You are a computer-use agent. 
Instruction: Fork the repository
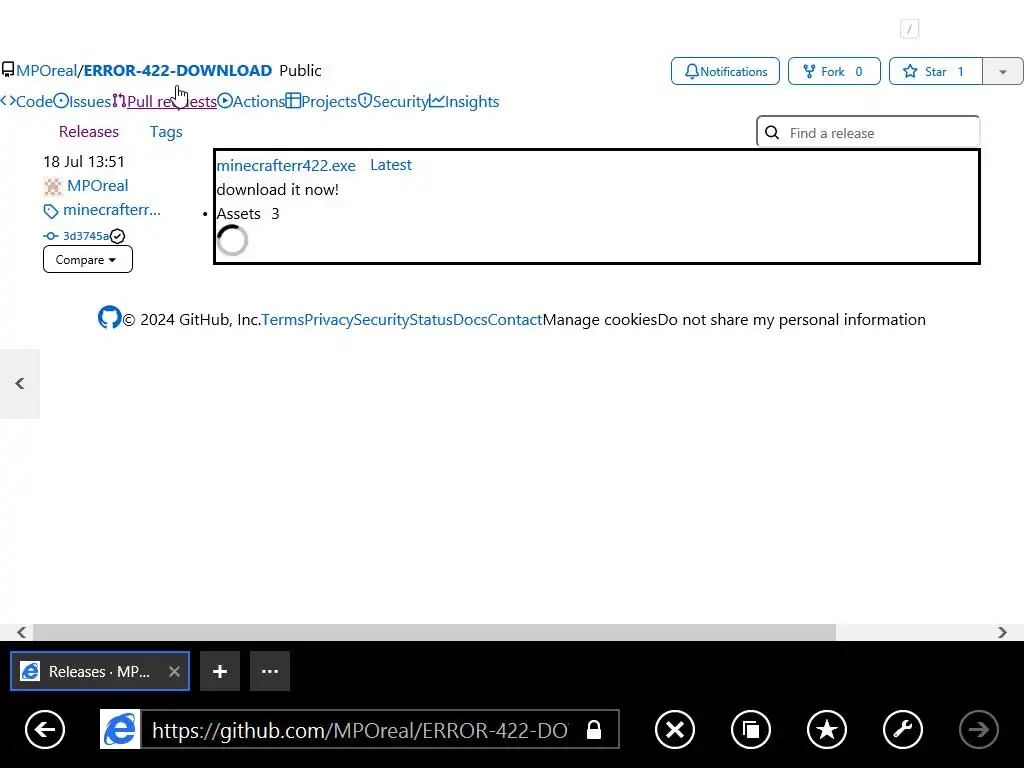coord(834,71)
